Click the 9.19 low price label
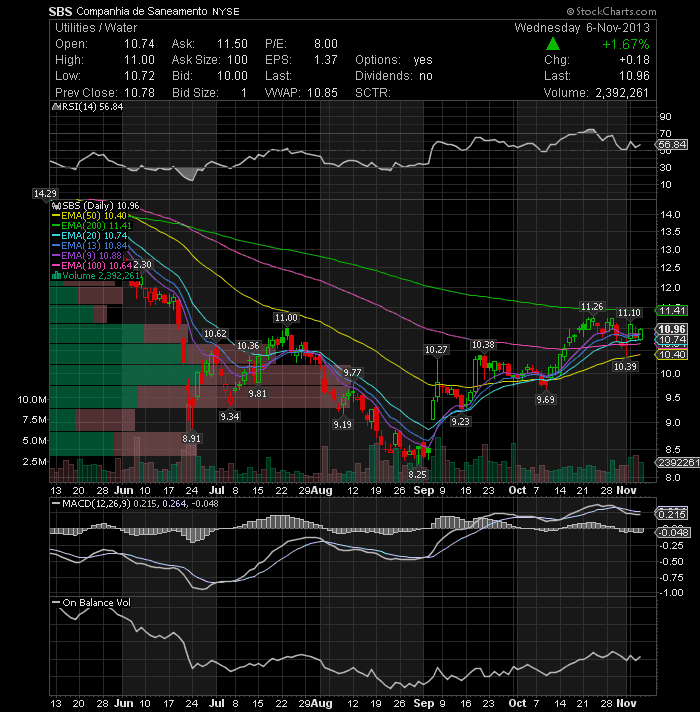Viewport: 700px width, 712px height. [x=342, y=425]
